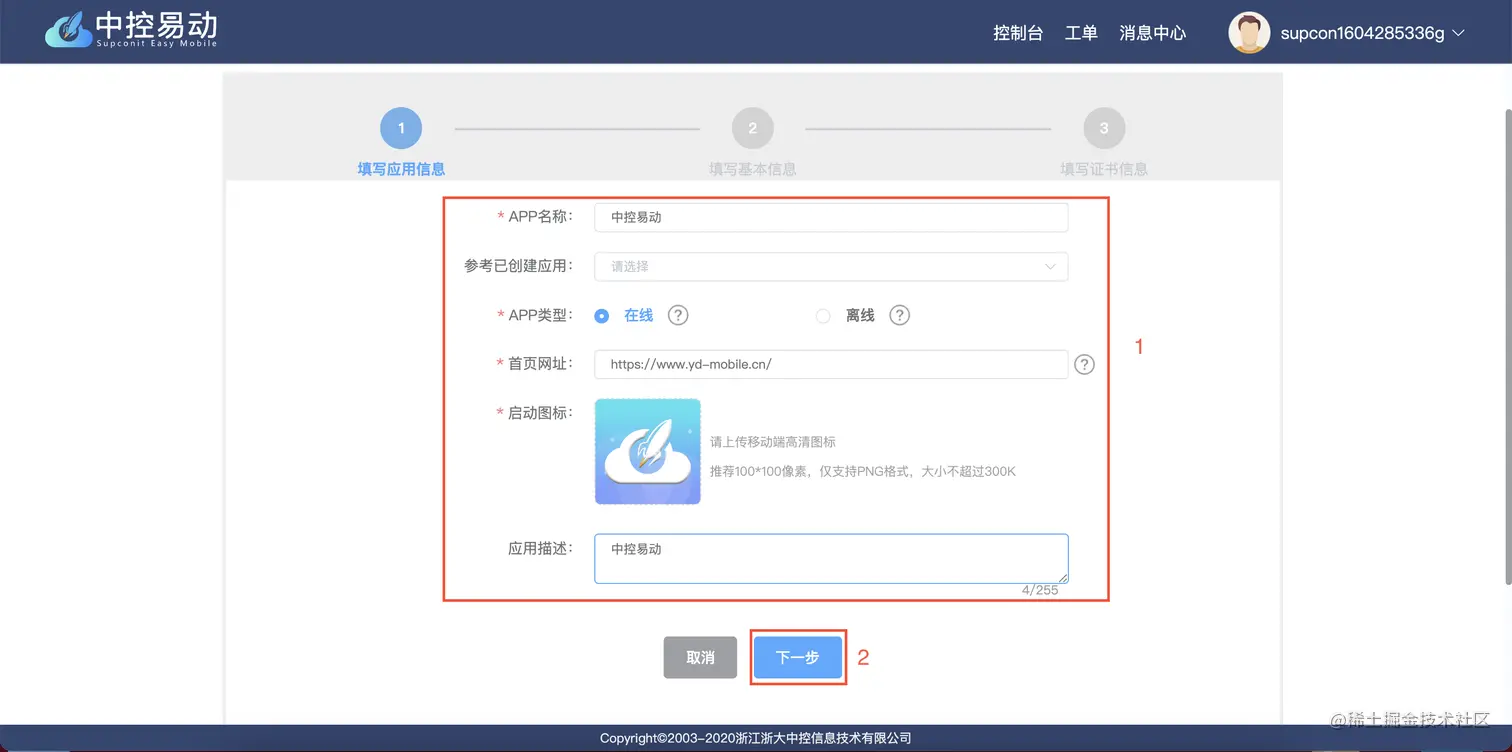The height and width of the screenshot is (752, 1512).
Task: Open the 工单 menu item
Action: point(1081,33)
